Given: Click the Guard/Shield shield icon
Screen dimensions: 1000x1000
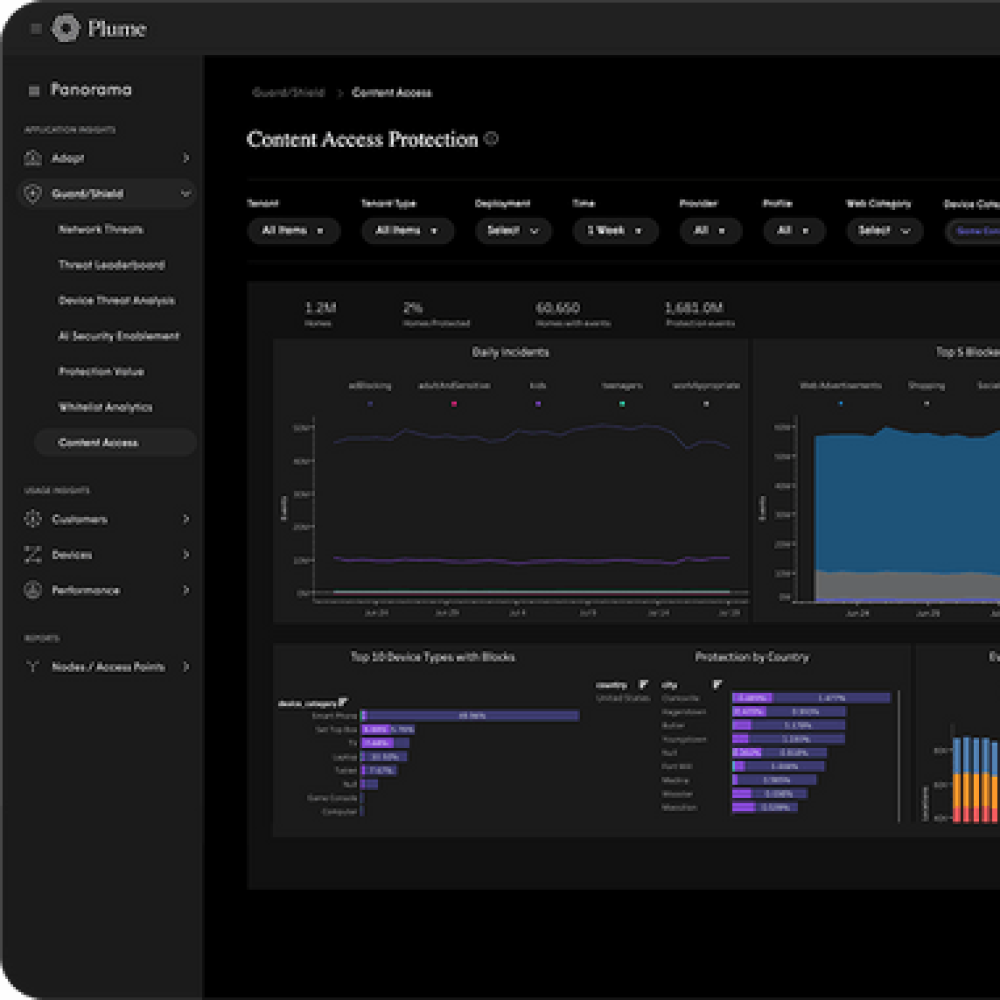Looking at the screenshot, I should [33, 194].
